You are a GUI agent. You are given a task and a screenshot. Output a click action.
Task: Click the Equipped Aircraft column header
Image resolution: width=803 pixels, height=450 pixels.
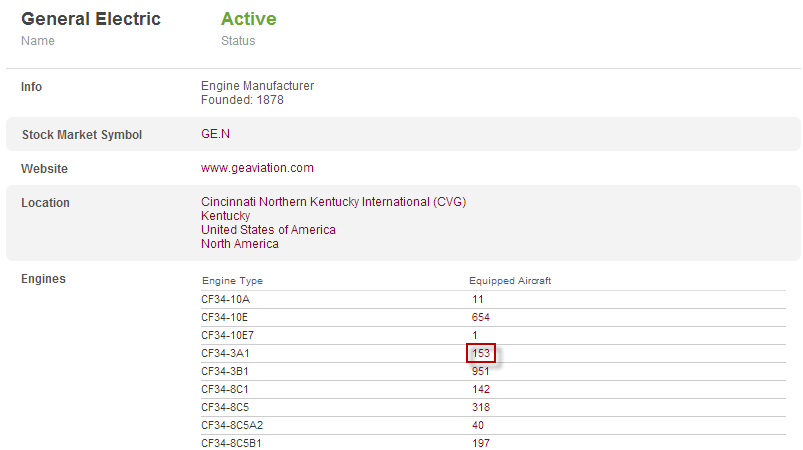[510, 281]
